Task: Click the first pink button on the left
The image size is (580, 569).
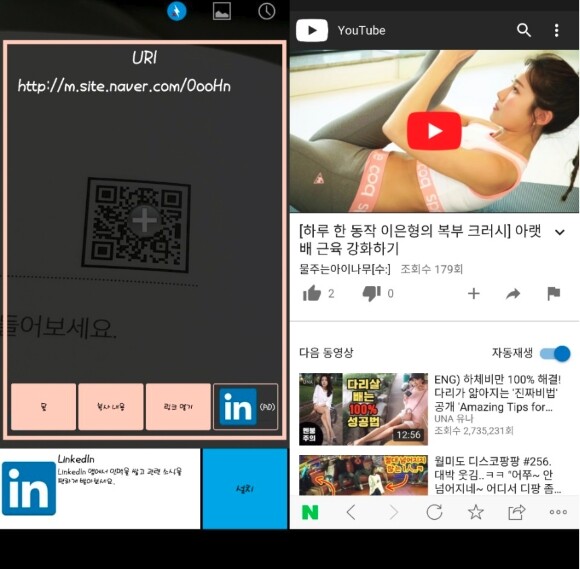Action: pyautogui.click(x=44, y=407)
